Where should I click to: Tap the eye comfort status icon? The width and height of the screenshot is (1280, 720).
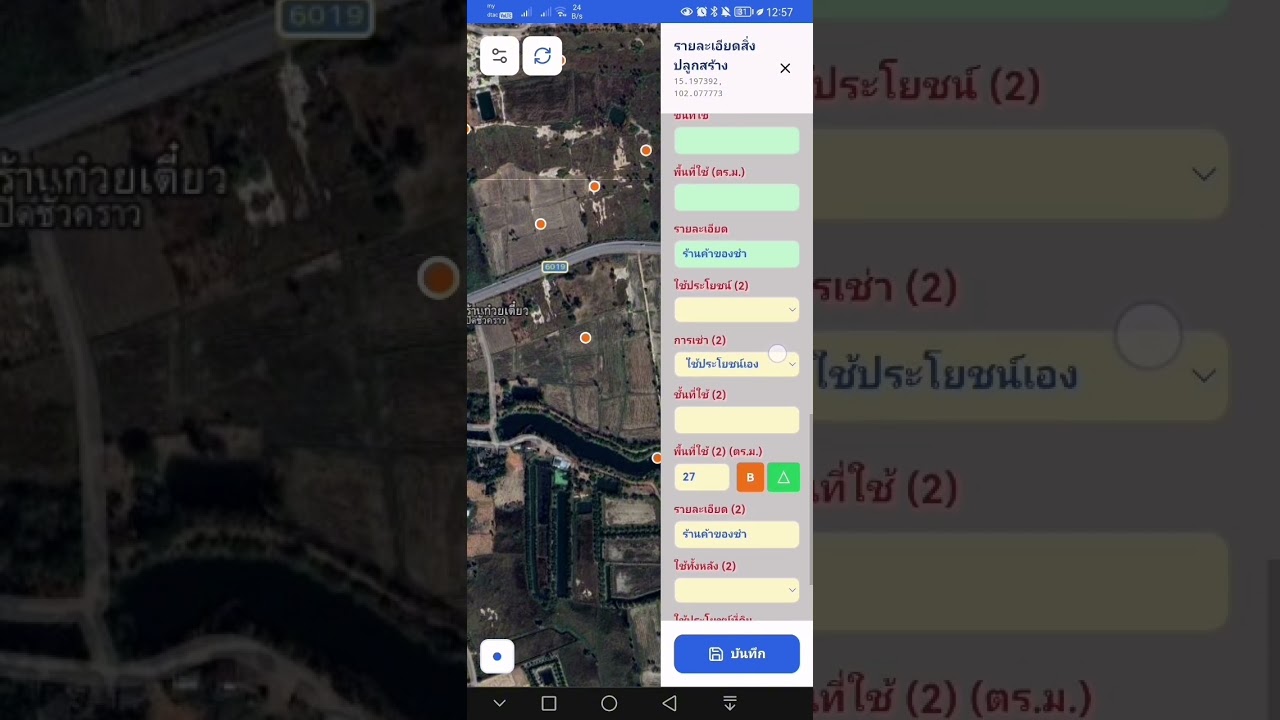(686, 12)
